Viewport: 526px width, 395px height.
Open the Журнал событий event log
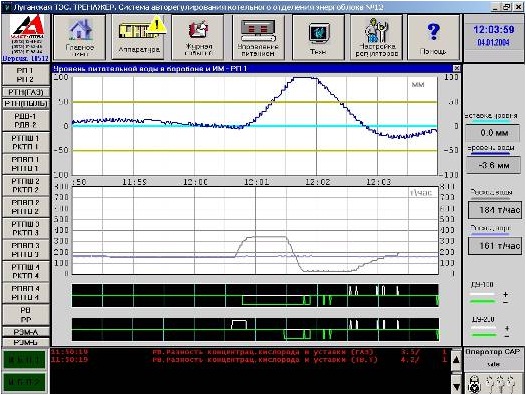[198, 37]
